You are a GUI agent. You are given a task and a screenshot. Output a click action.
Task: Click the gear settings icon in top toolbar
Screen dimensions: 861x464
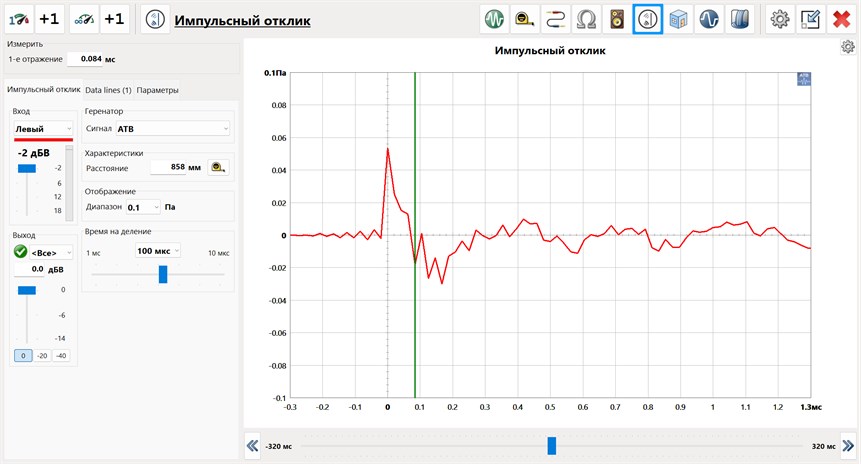tap(779, 19)
